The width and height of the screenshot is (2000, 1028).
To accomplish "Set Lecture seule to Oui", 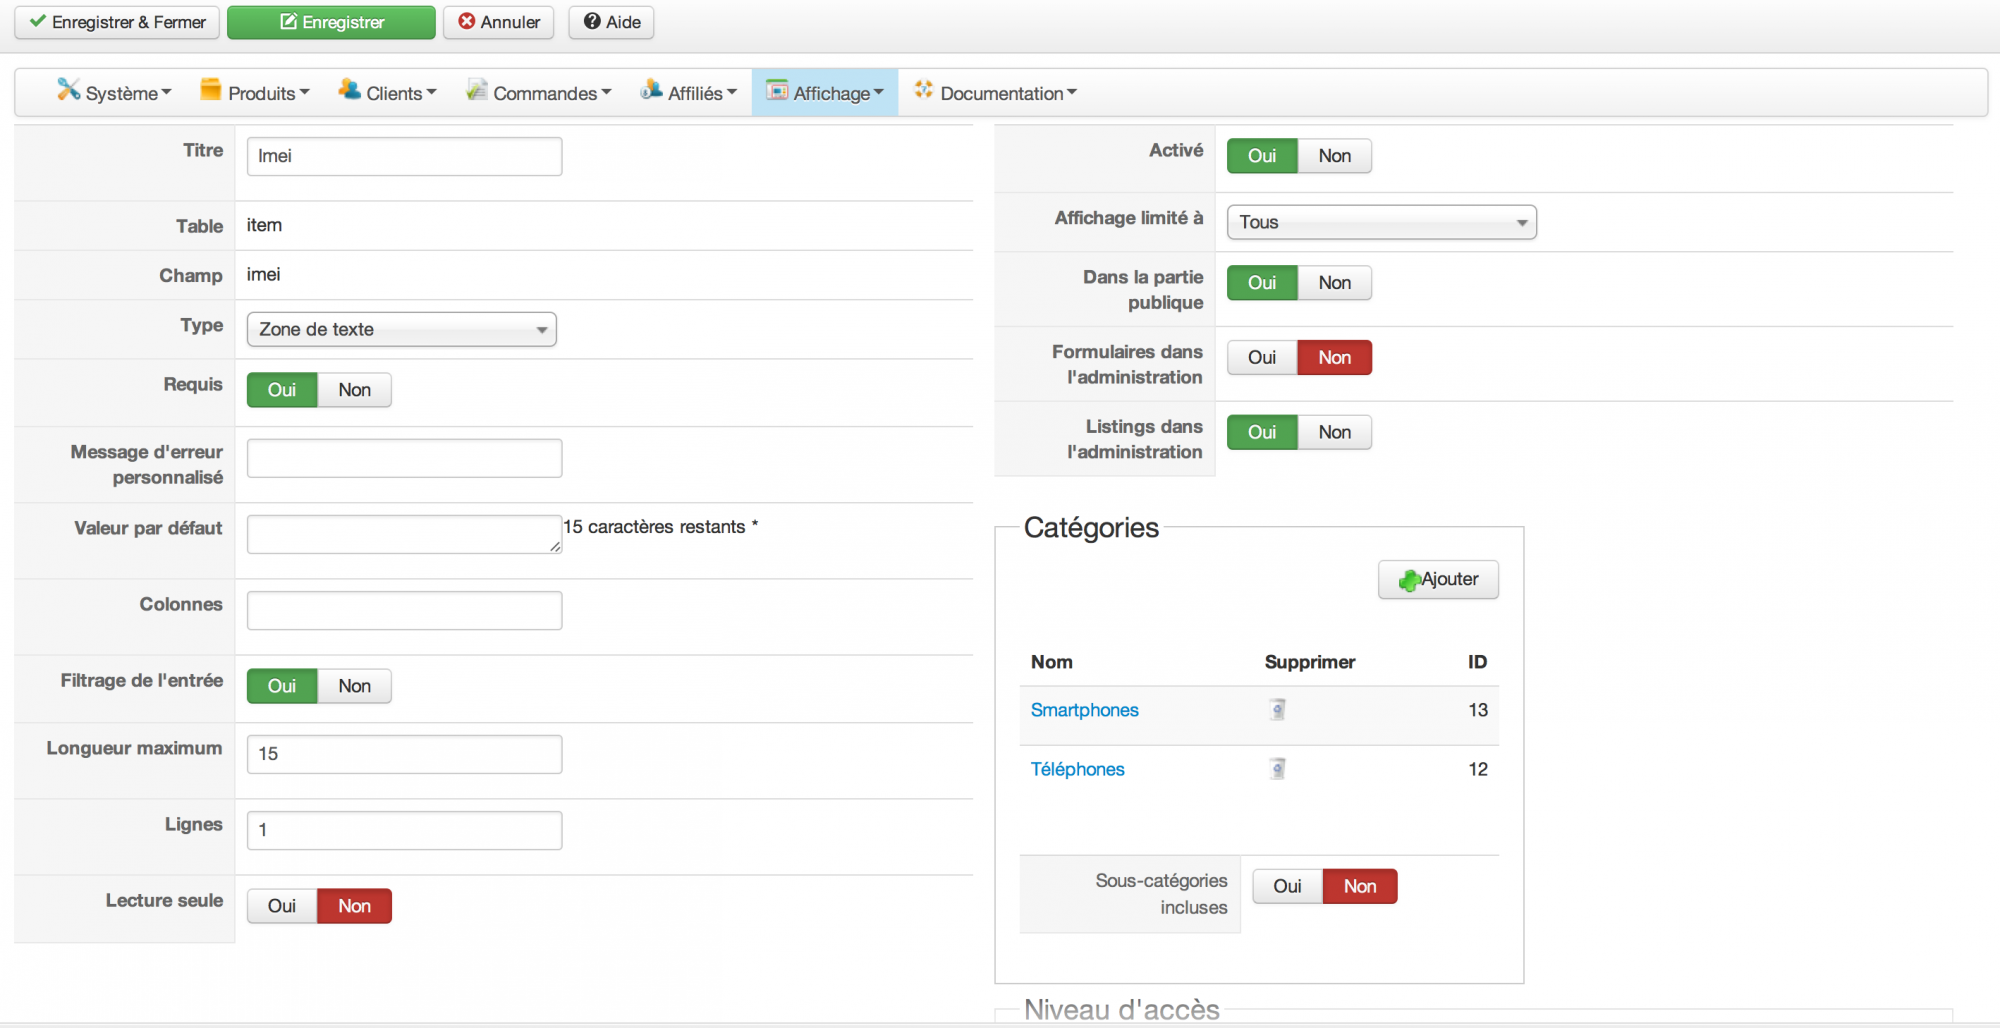I will click(x=282, y=906).
